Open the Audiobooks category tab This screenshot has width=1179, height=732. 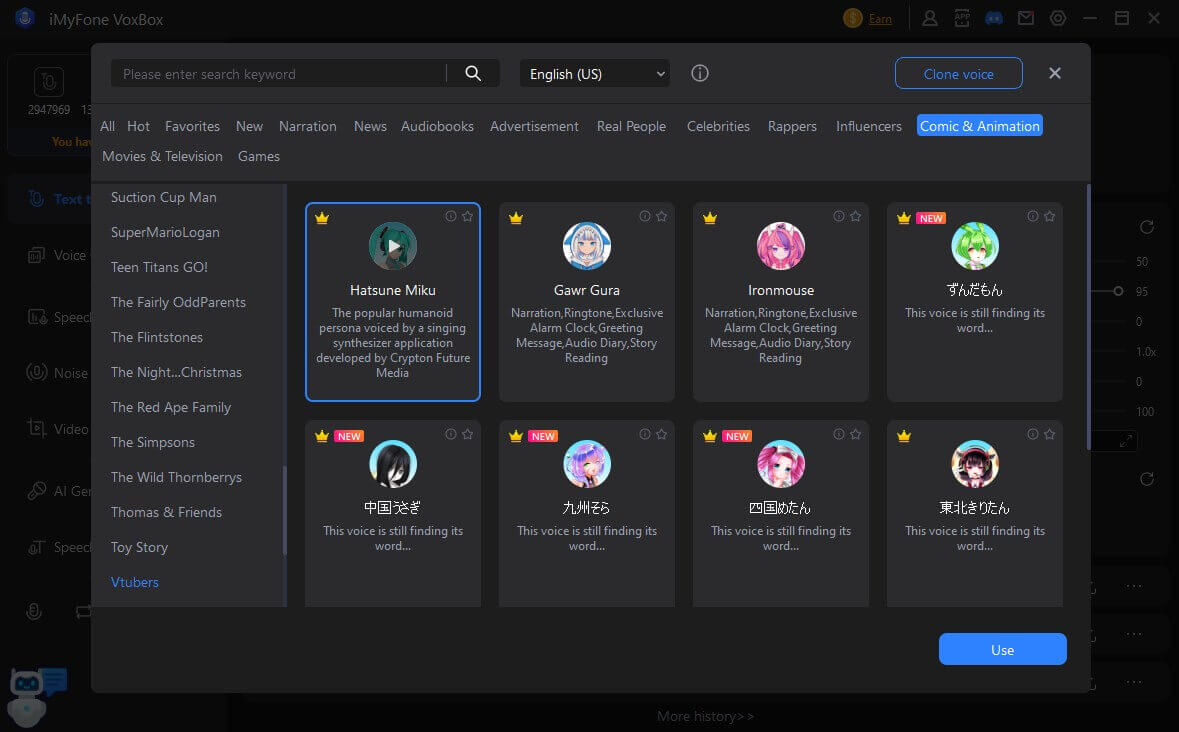tap(437, 126)
